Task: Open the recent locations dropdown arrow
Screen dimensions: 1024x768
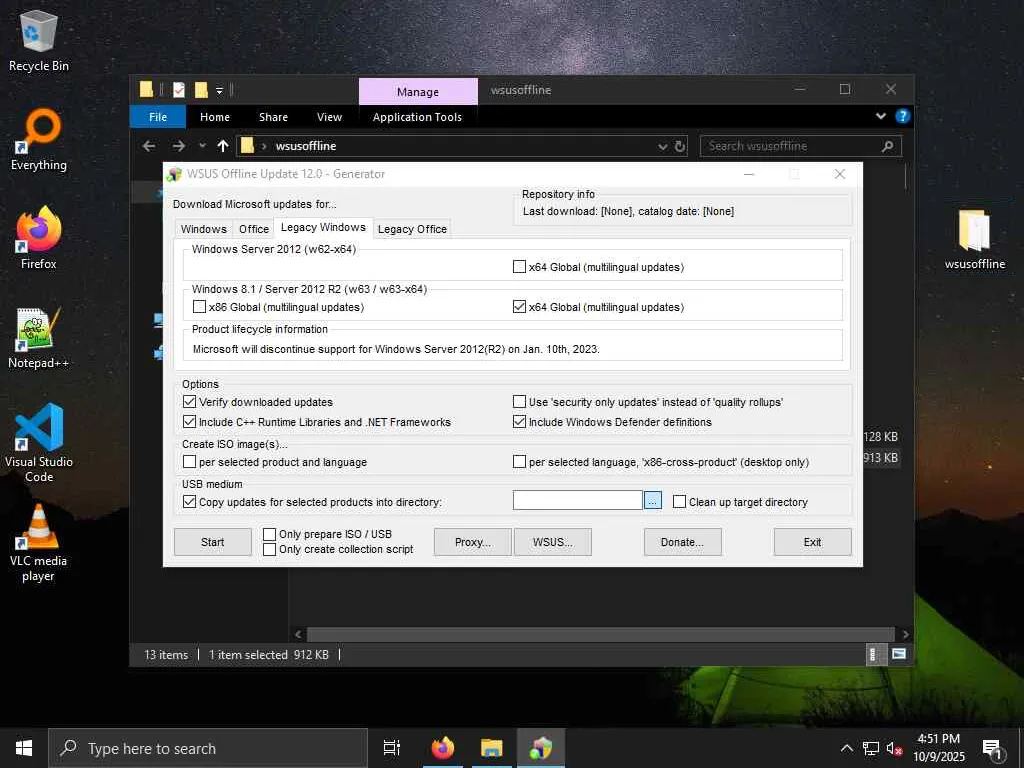Action: pyautogui.click(x=202, y=146)
